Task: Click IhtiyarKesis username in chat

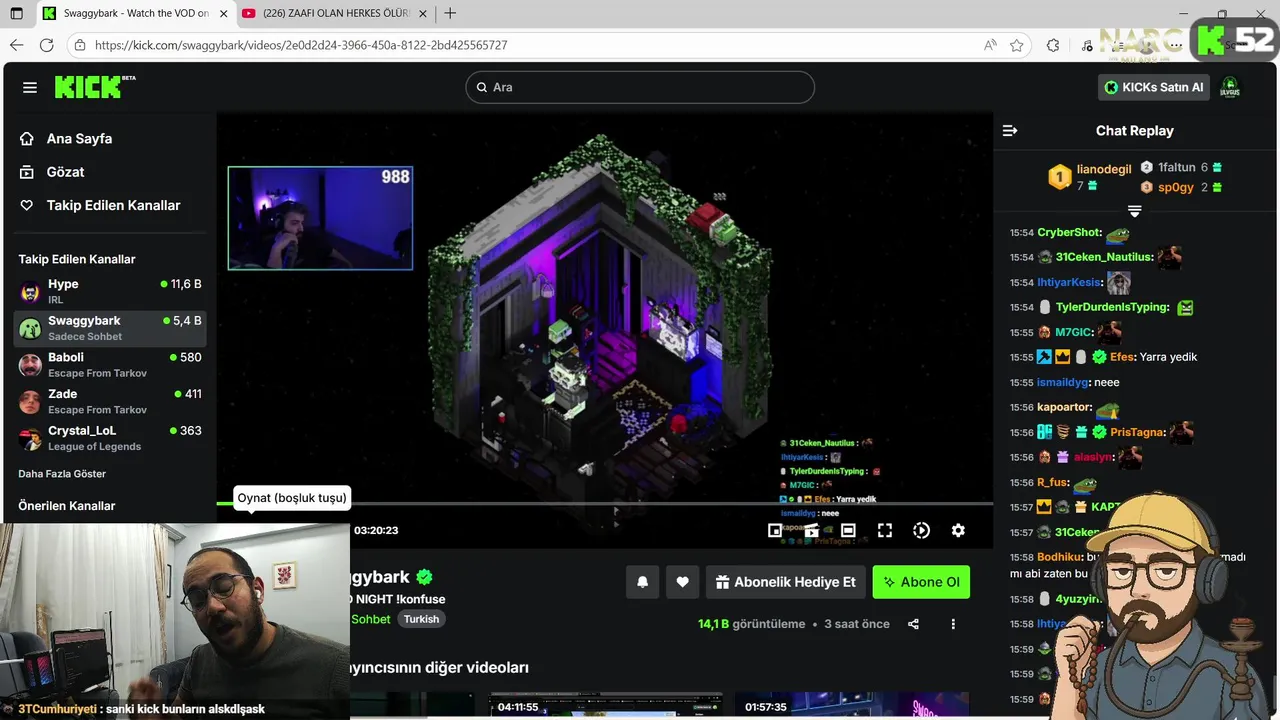Action: pyautogui.click(x=1070, y=282)
